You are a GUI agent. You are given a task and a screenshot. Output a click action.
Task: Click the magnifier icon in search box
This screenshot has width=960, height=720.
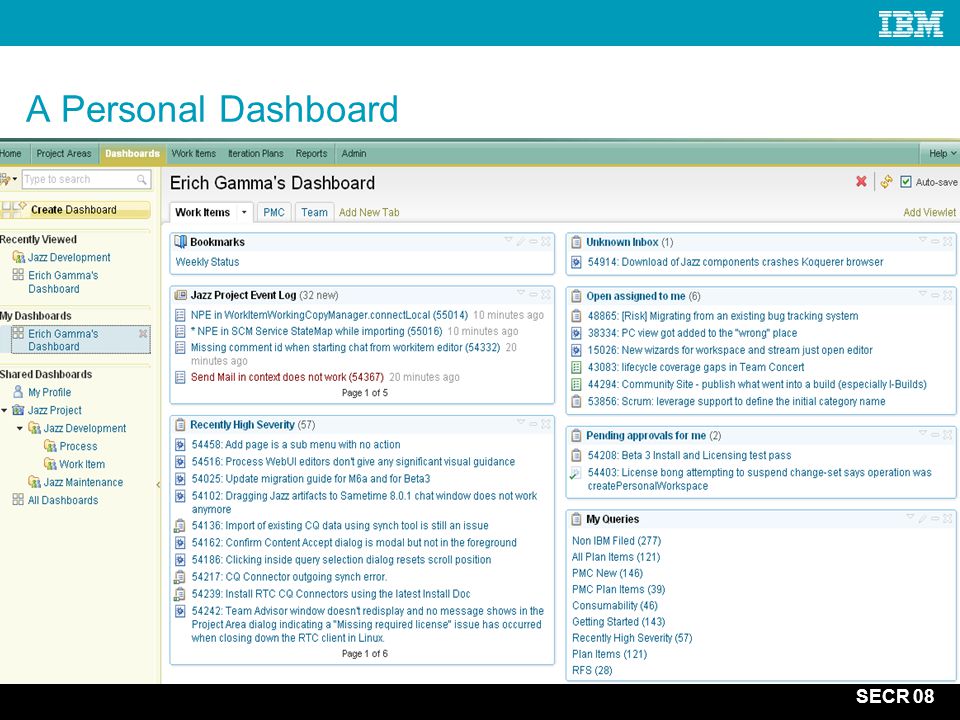point(141,179)
